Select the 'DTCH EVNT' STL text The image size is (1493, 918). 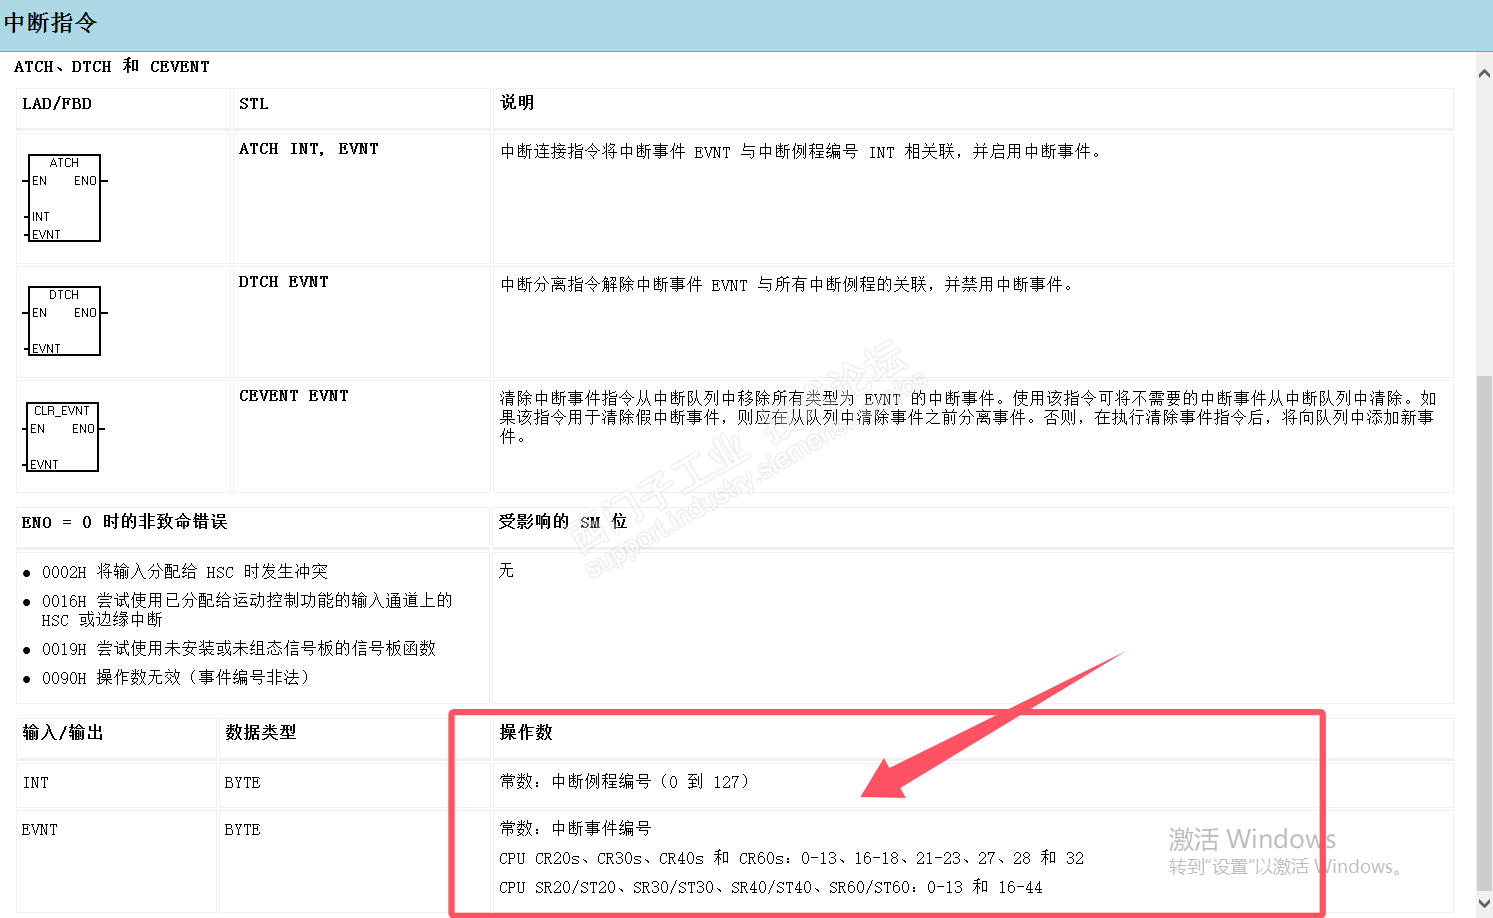(284, 282)
